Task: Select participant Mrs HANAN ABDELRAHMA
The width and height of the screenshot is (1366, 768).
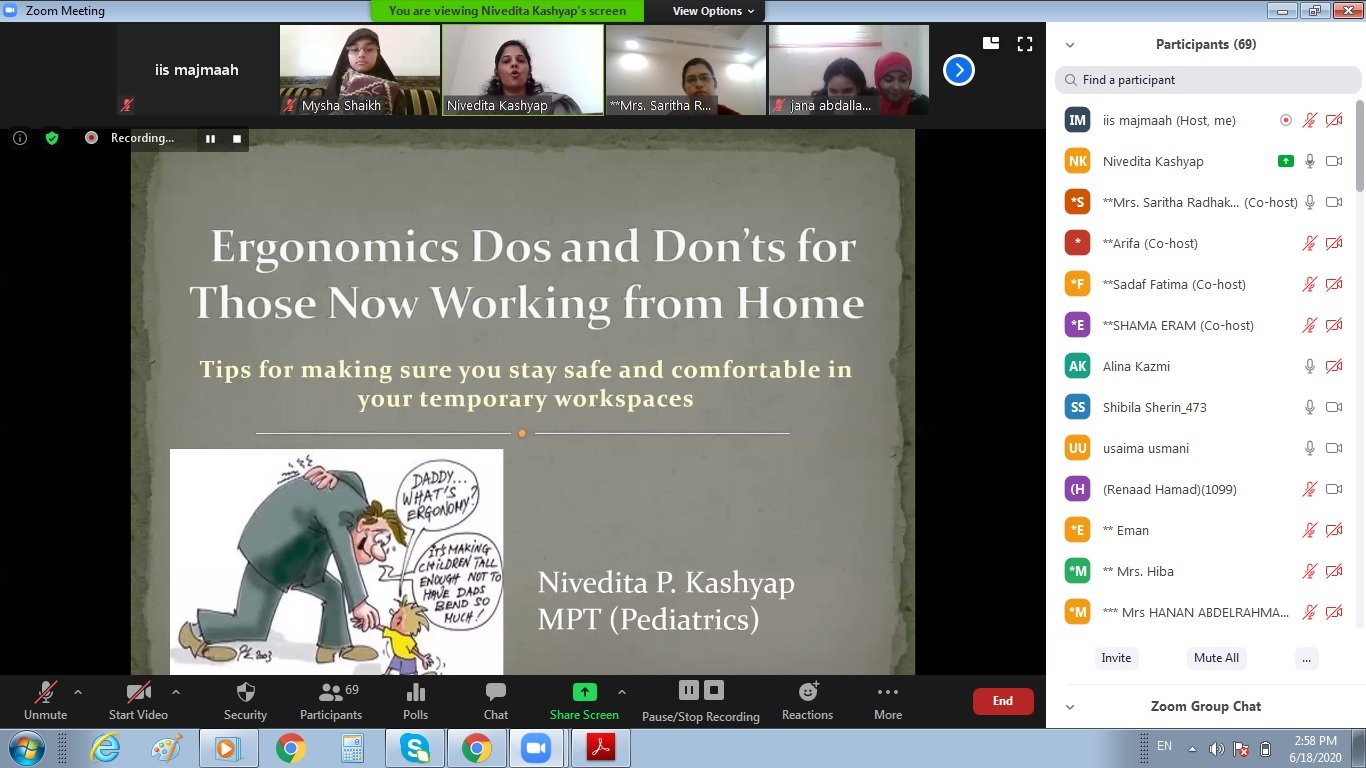Action: (x=1204, y=612)
